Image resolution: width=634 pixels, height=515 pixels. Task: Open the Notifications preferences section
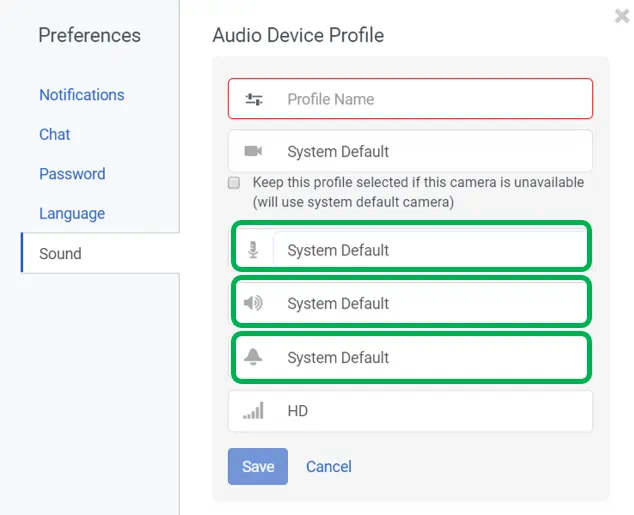(82, 95)
